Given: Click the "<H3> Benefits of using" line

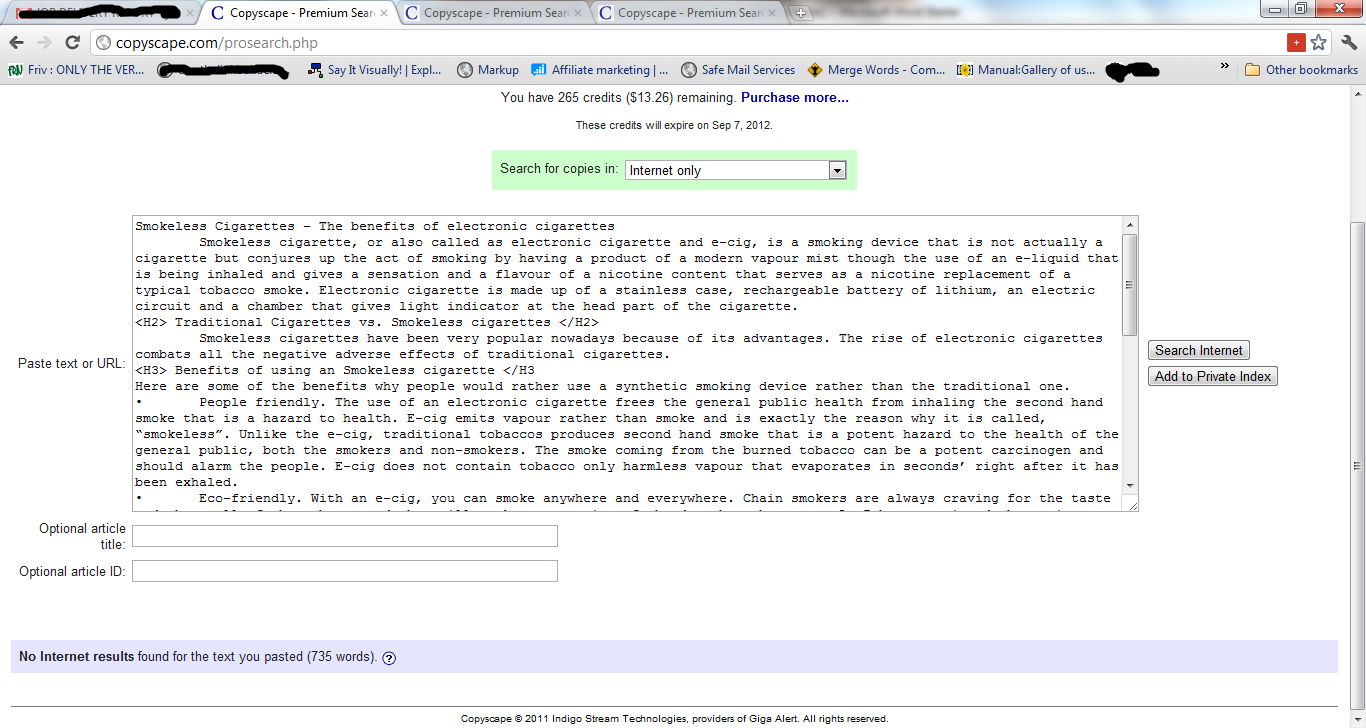Looking at the screenshot, I should tap(335, 370).
